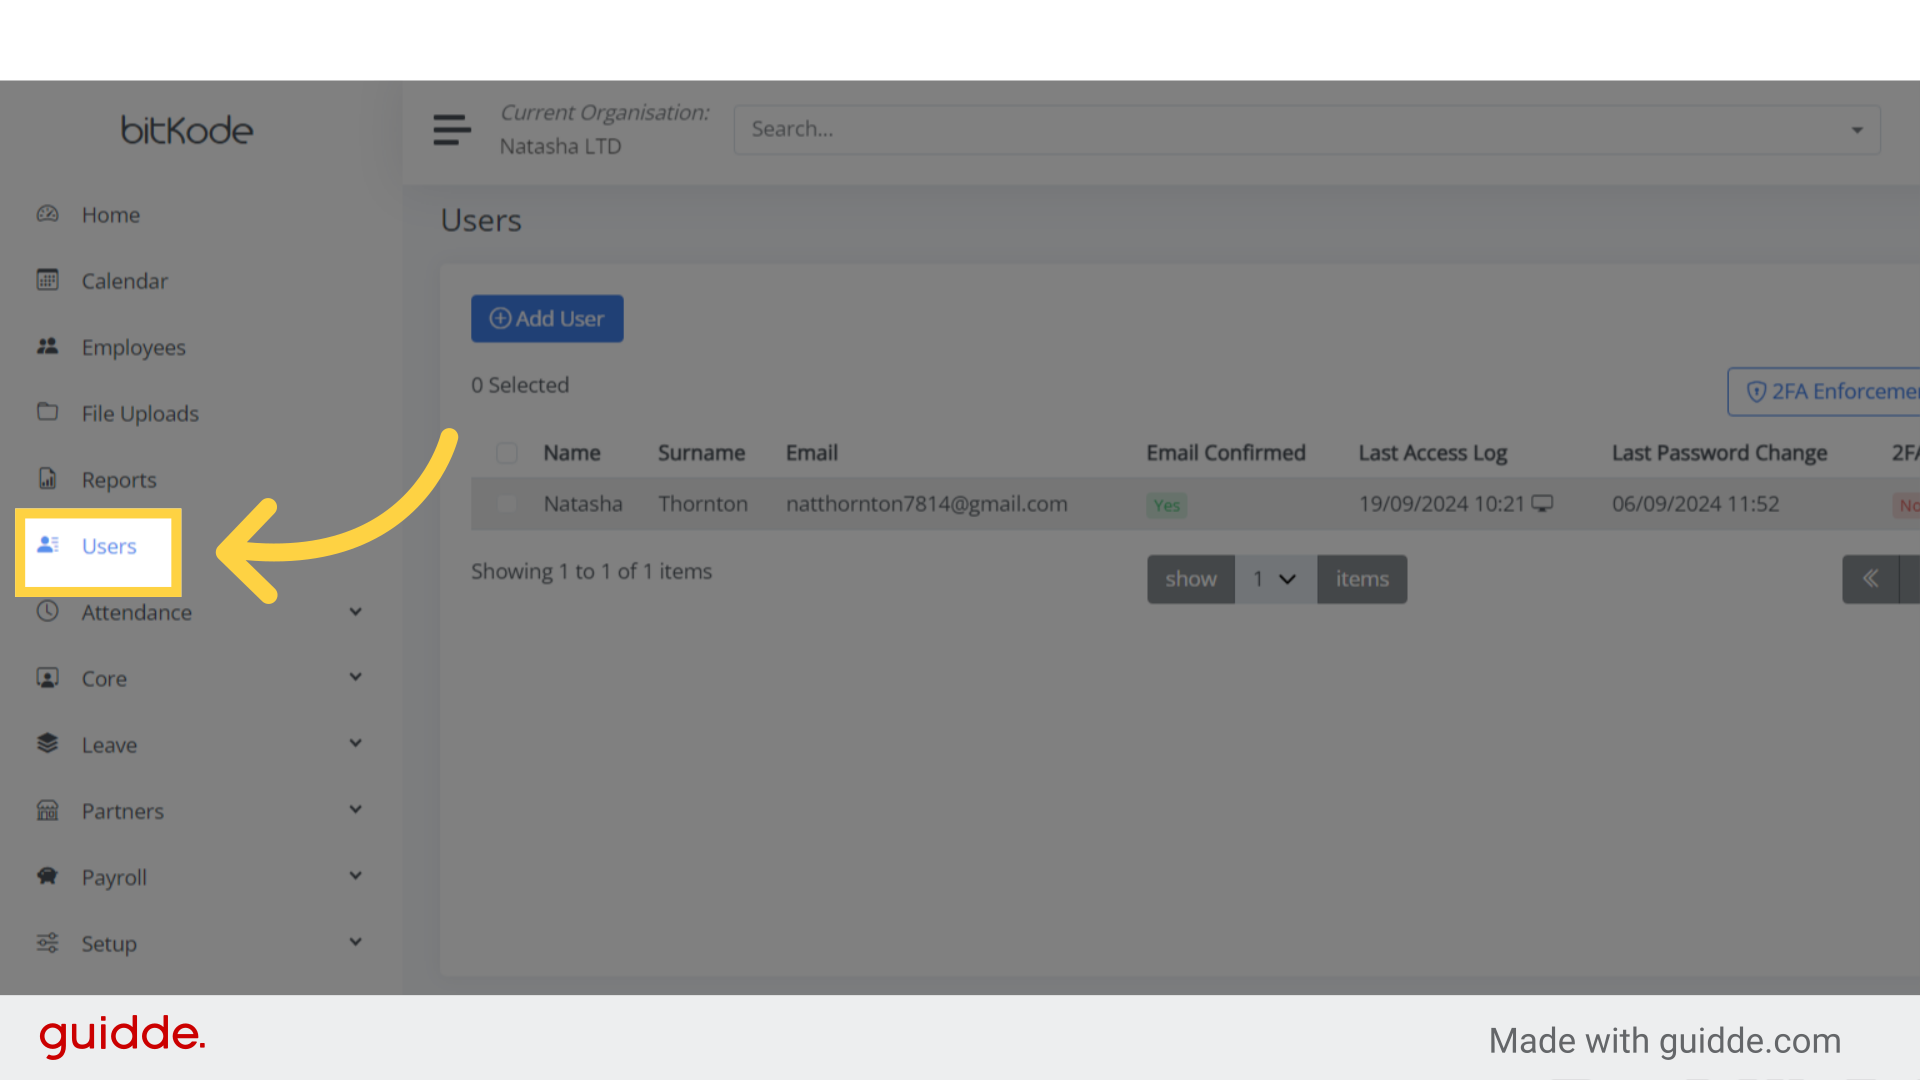This screenshot has height=1080, width=1920.
Task: Tick the checkbox for Natasha Thornton row
Action: [507, 504]
